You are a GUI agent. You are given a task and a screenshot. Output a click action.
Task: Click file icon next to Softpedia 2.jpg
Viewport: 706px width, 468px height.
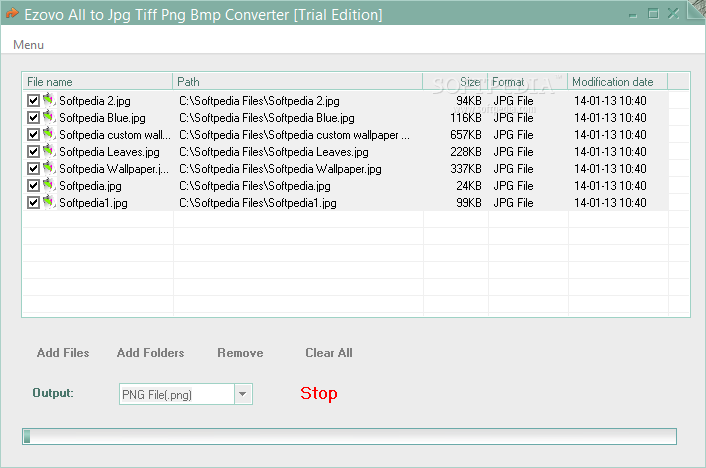point(49,100)
